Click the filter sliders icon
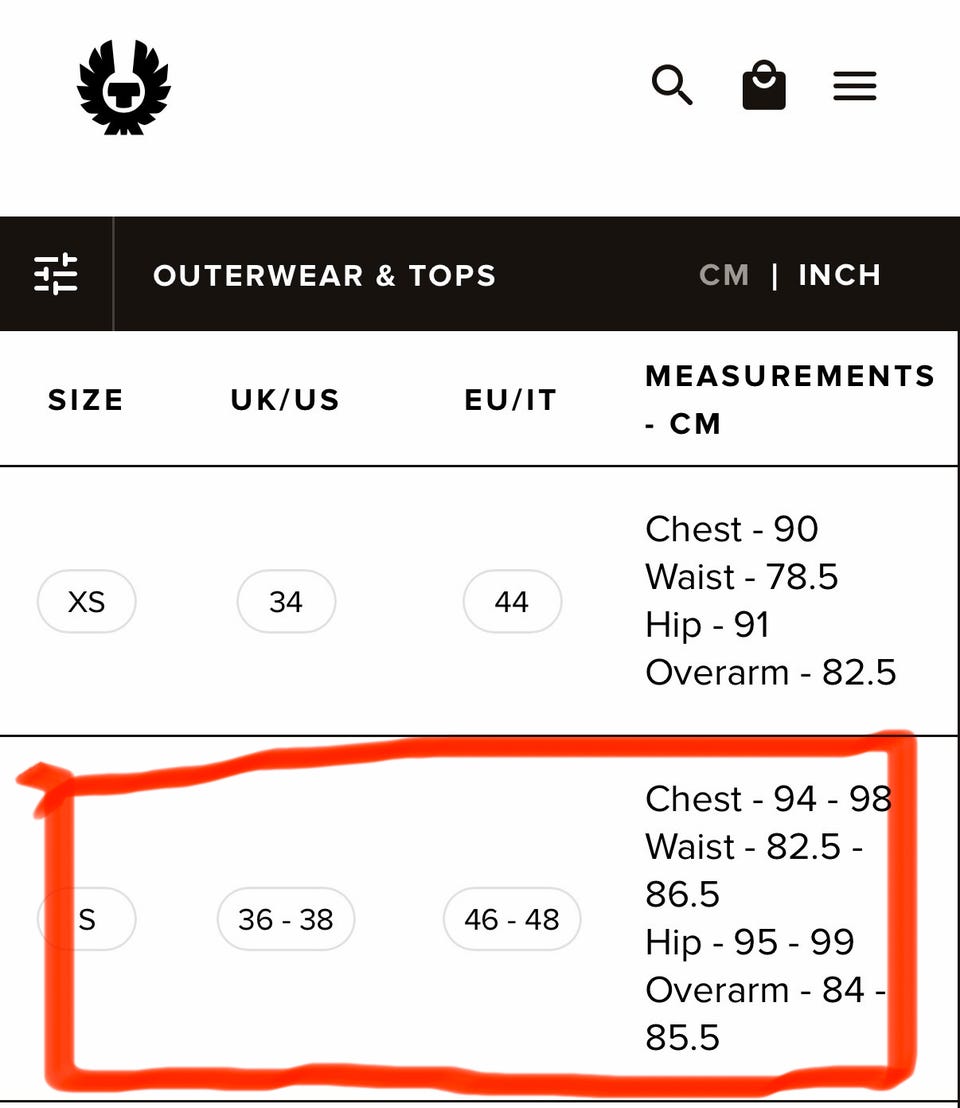The width and height of the screenshot is (960, 1108). click(x=56, y=274)
